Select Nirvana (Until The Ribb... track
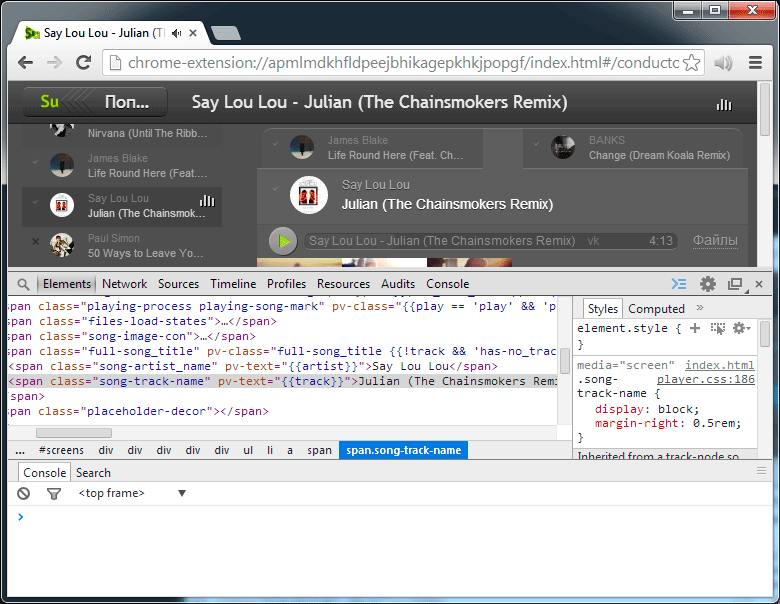 (122, 133)
